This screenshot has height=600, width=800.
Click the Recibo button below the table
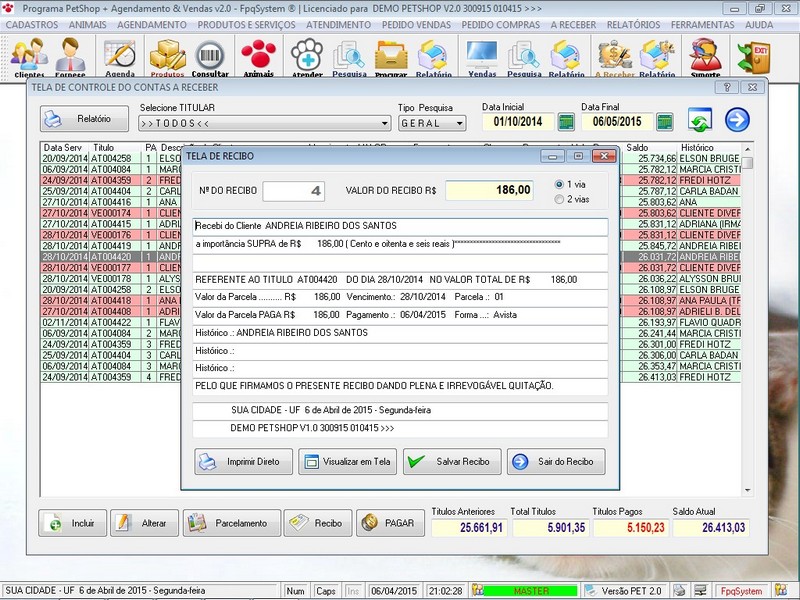318,523
